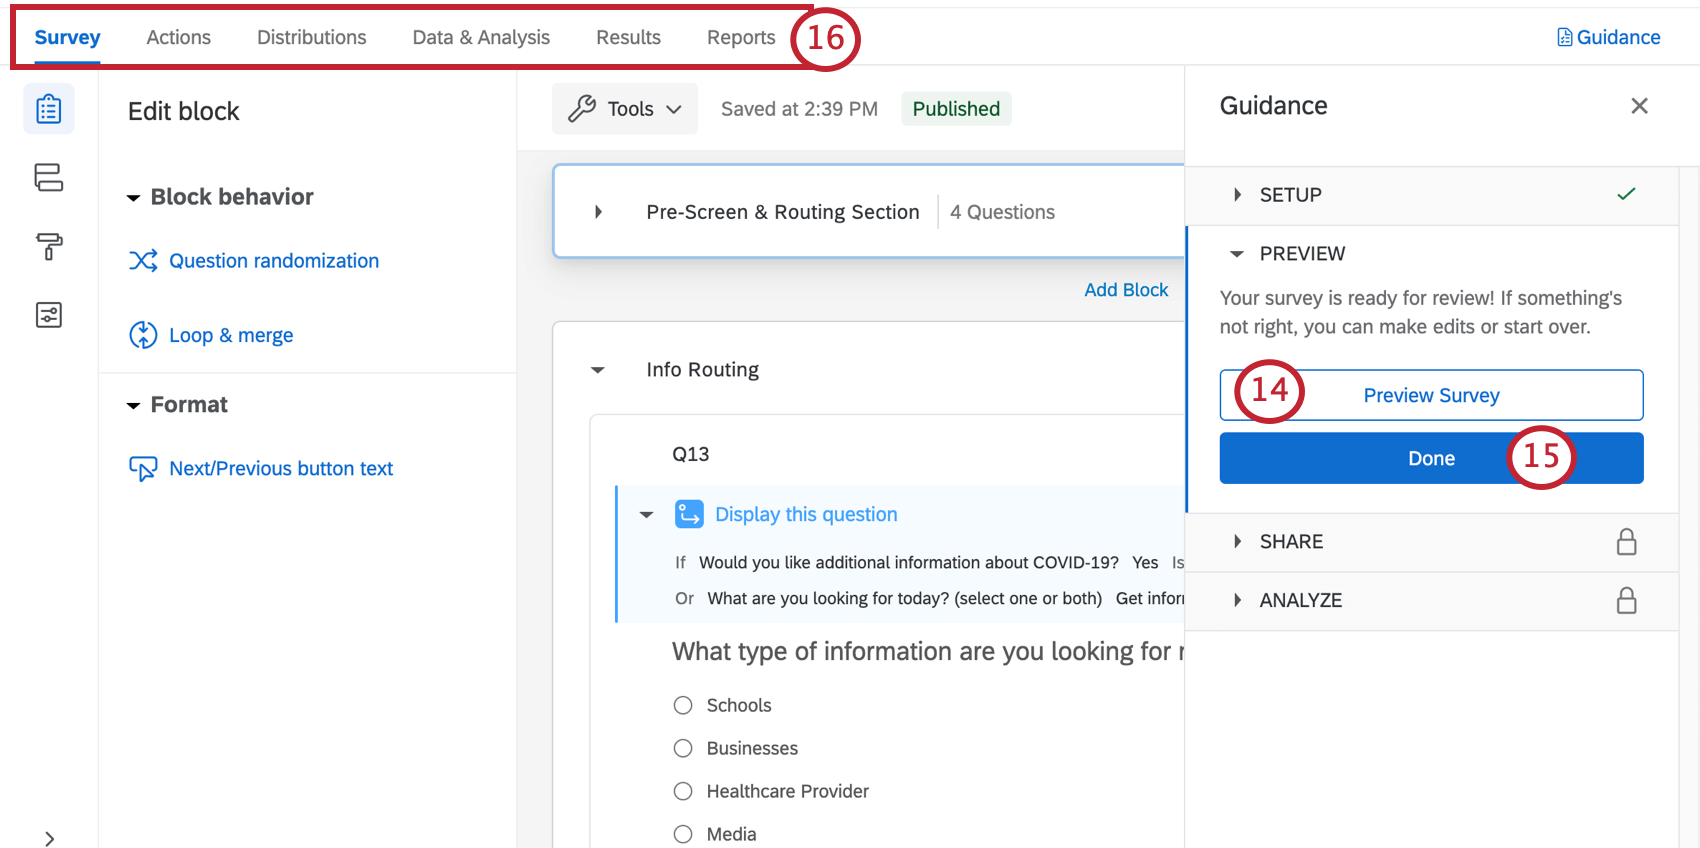
Task: Select the Healthcare Provider radio option
Action: click(683, 791)
